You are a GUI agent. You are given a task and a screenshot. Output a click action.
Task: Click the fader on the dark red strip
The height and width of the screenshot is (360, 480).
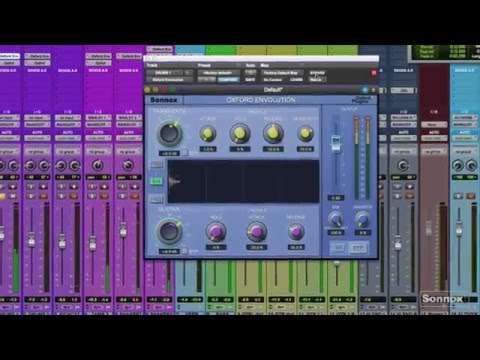point(429,228)
